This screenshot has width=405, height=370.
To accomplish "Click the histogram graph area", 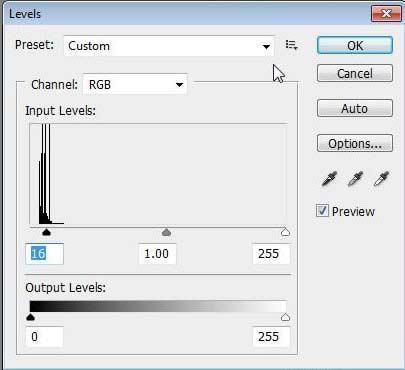I will (158, 175).
